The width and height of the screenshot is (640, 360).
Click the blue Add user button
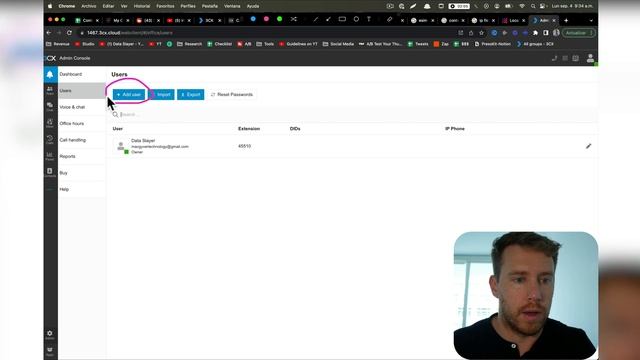129,95
